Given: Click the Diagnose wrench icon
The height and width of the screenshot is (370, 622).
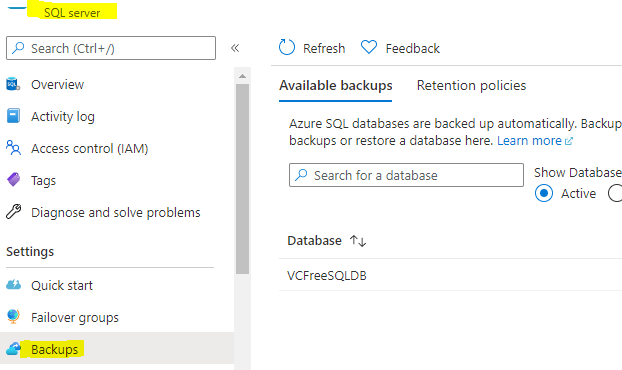Looking at the screenshot, I should click(13, 212).
